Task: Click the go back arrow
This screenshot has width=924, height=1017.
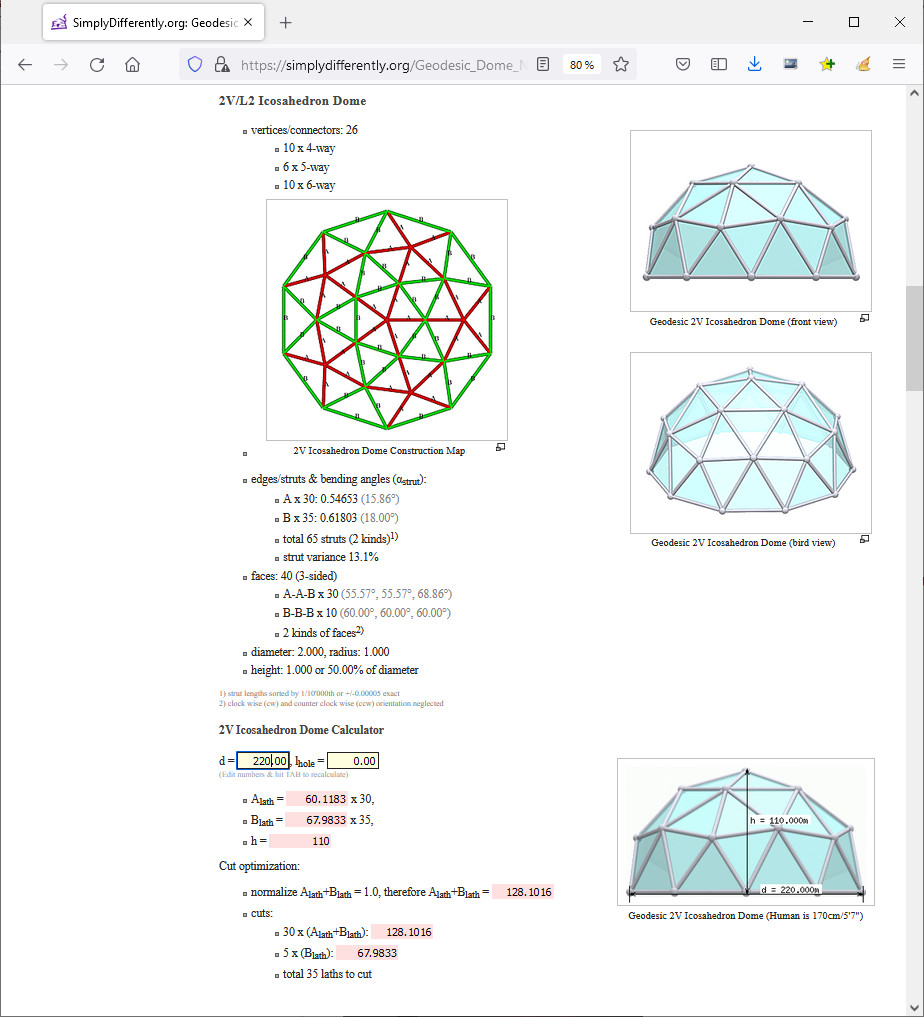Action: (25, 65)
